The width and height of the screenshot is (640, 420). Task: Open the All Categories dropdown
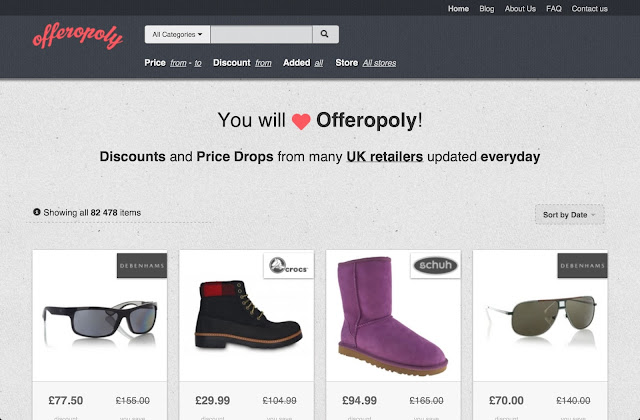pyautogui.click(x=177, y=34)
